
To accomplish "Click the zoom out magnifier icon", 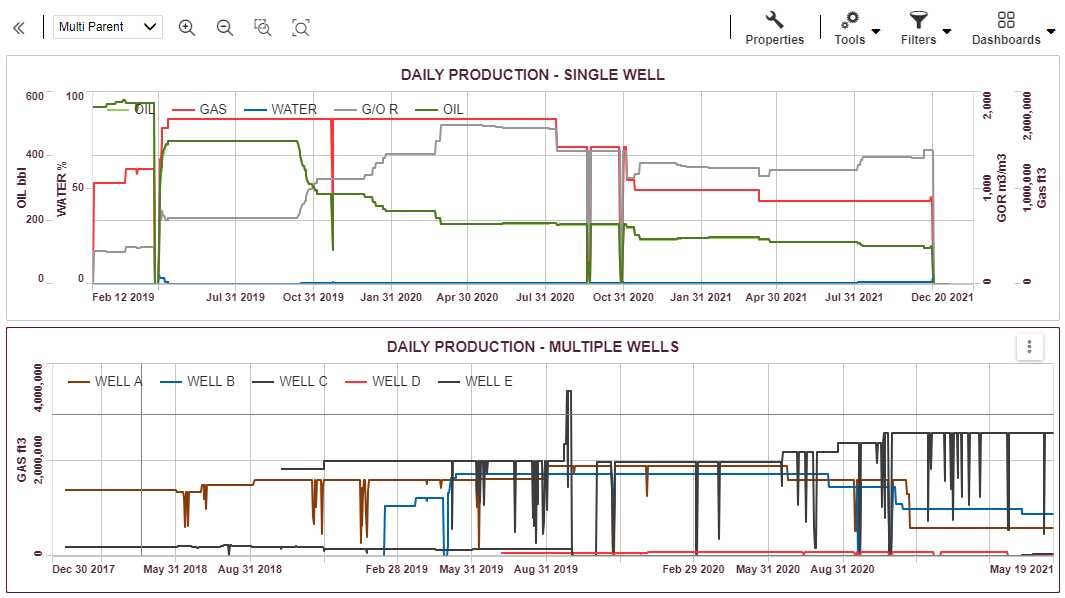I will (x=225, y=28).
